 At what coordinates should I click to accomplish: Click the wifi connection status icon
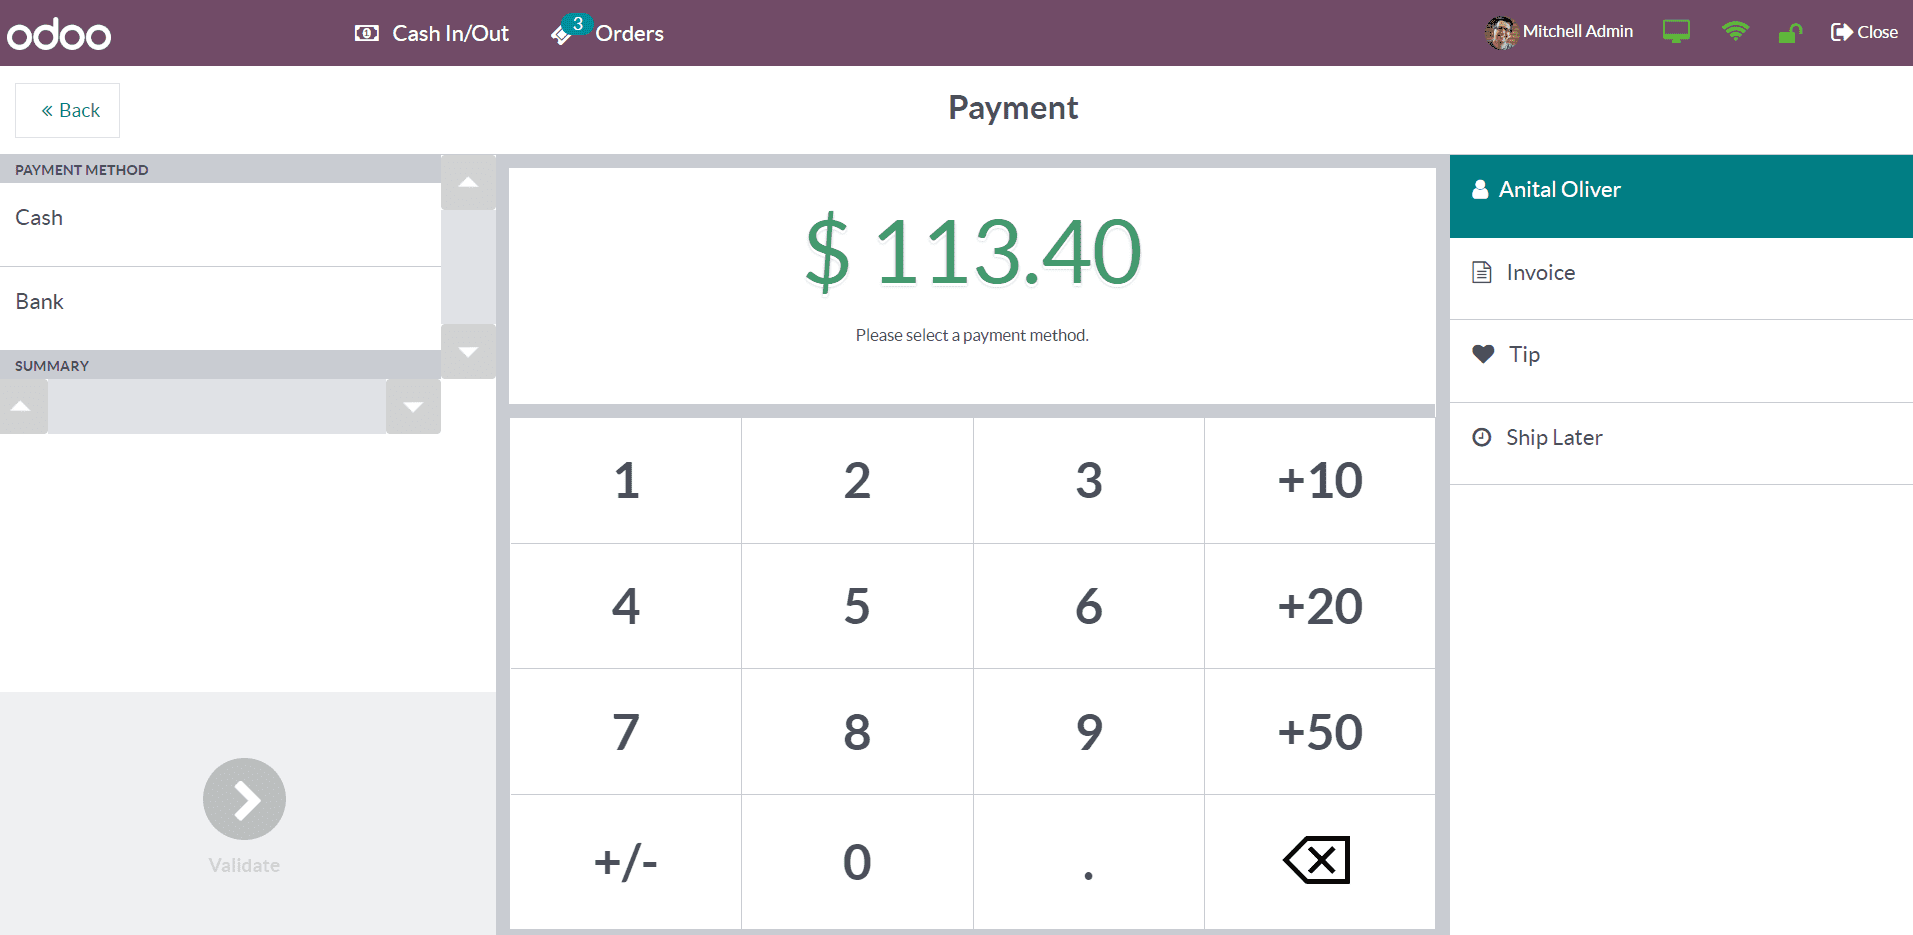(x=1735, y=32)
